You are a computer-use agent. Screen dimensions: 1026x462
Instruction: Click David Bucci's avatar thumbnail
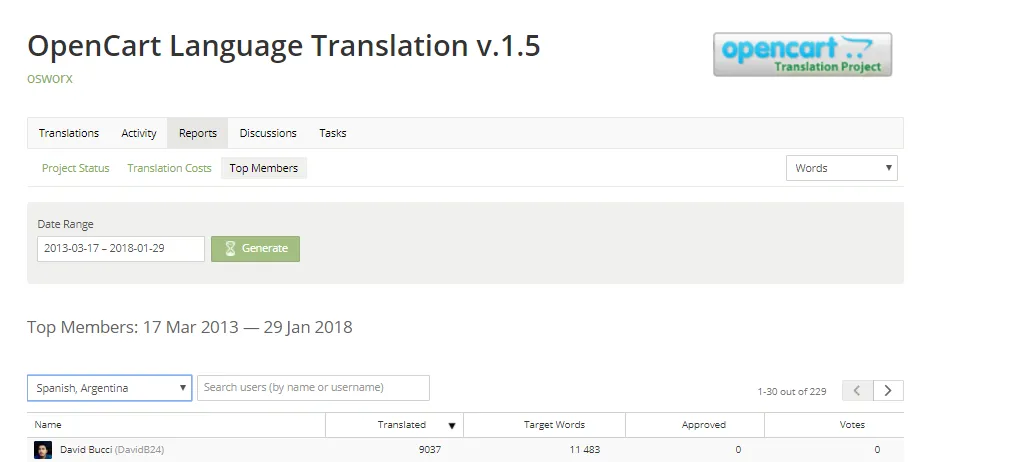43,450
